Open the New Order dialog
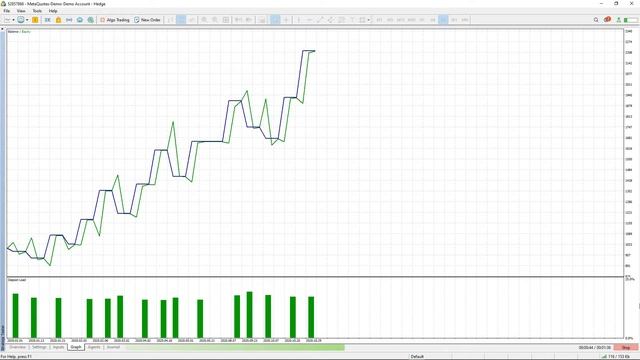640x360 pixels. 147,20
